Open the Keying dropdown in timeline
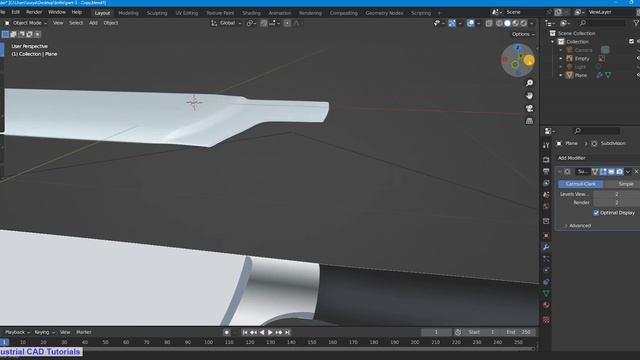 click(x=44, y=332)
